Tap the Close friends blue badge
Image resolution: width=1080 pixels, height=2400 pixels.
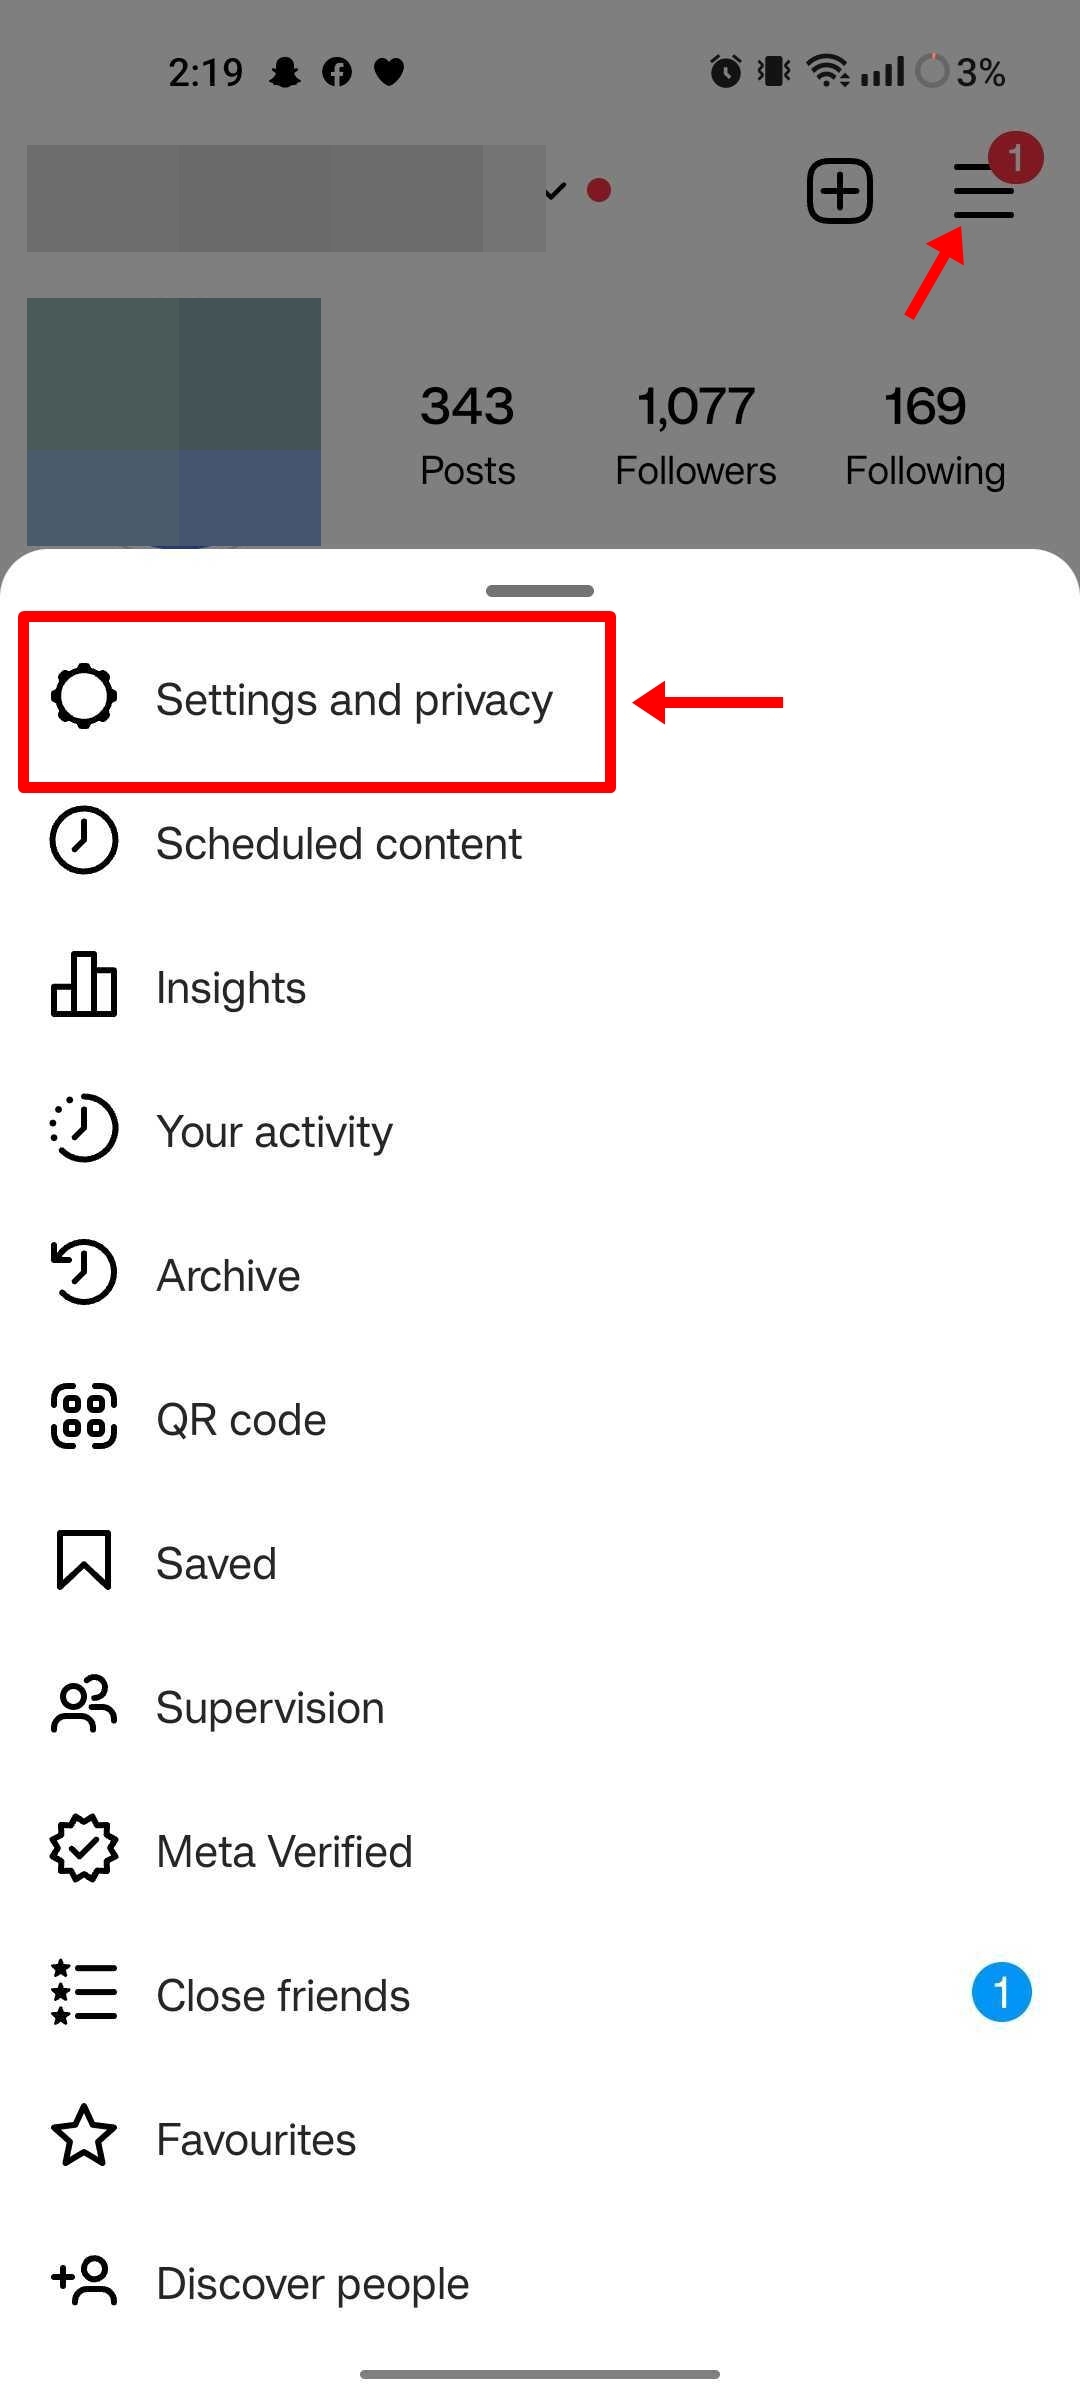[1002, 1992]
